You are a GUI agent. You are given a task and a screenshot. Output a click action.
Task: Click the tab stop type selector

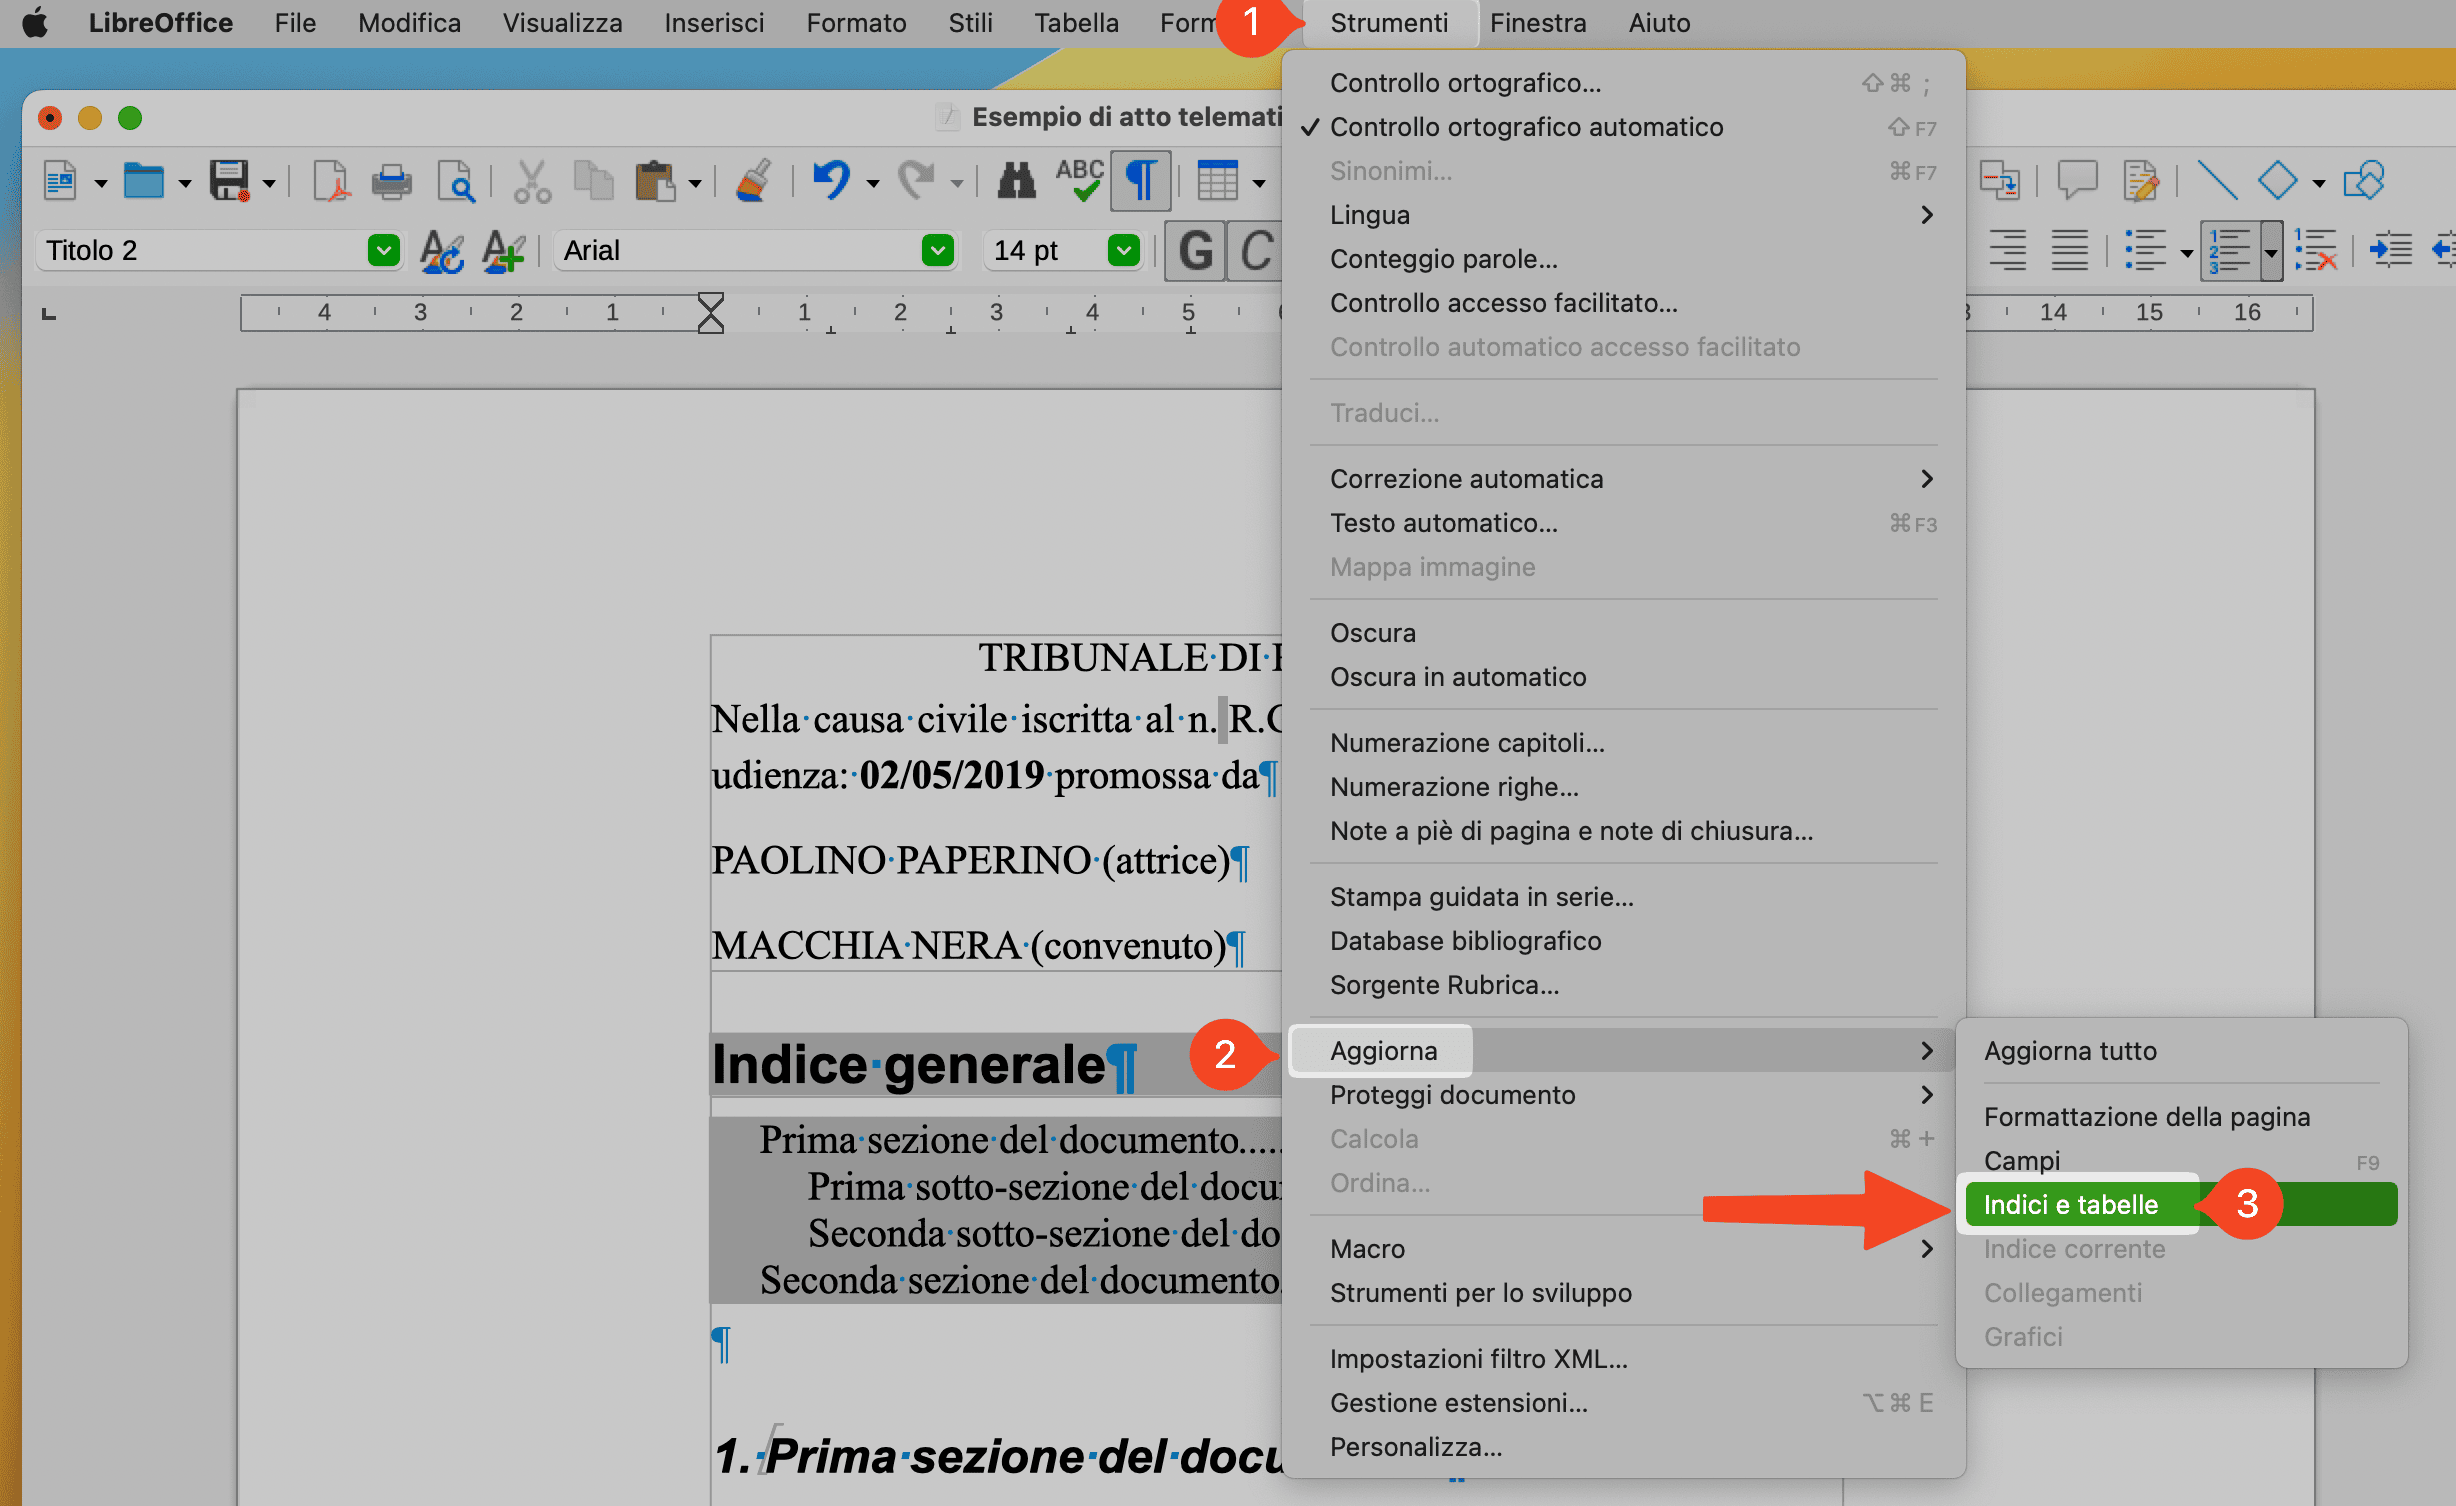click(48, 314)
